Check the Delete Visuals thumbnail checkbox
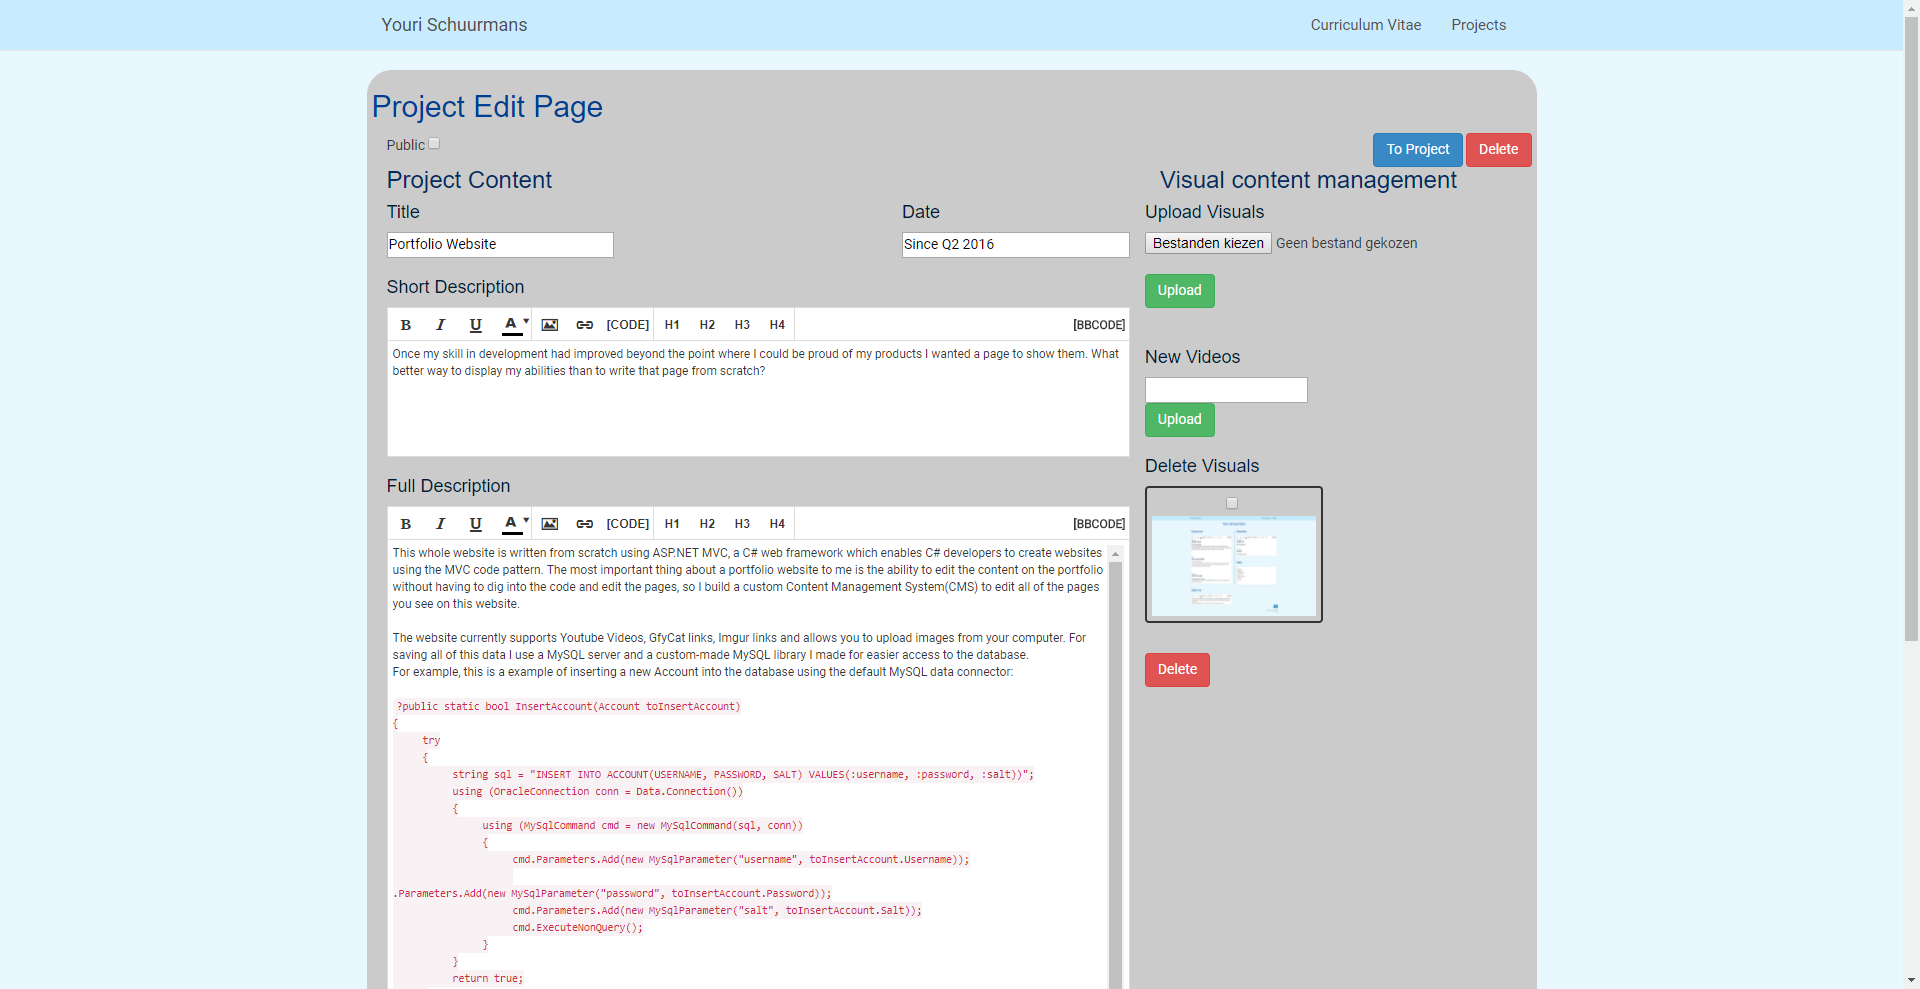Viewport: 1920px width, 989px height. [x=1232, y=503]
